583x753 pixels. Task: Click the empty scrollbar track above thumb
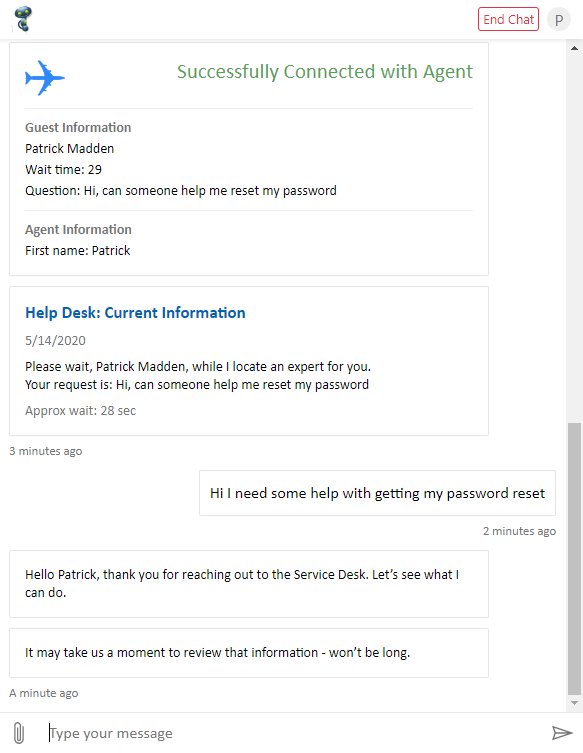coord(574,238)
